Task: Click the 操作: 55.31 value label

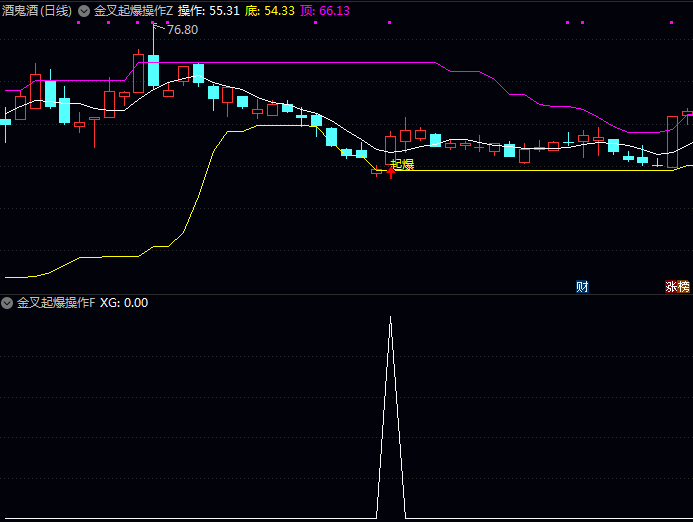Action: (208, 11)
